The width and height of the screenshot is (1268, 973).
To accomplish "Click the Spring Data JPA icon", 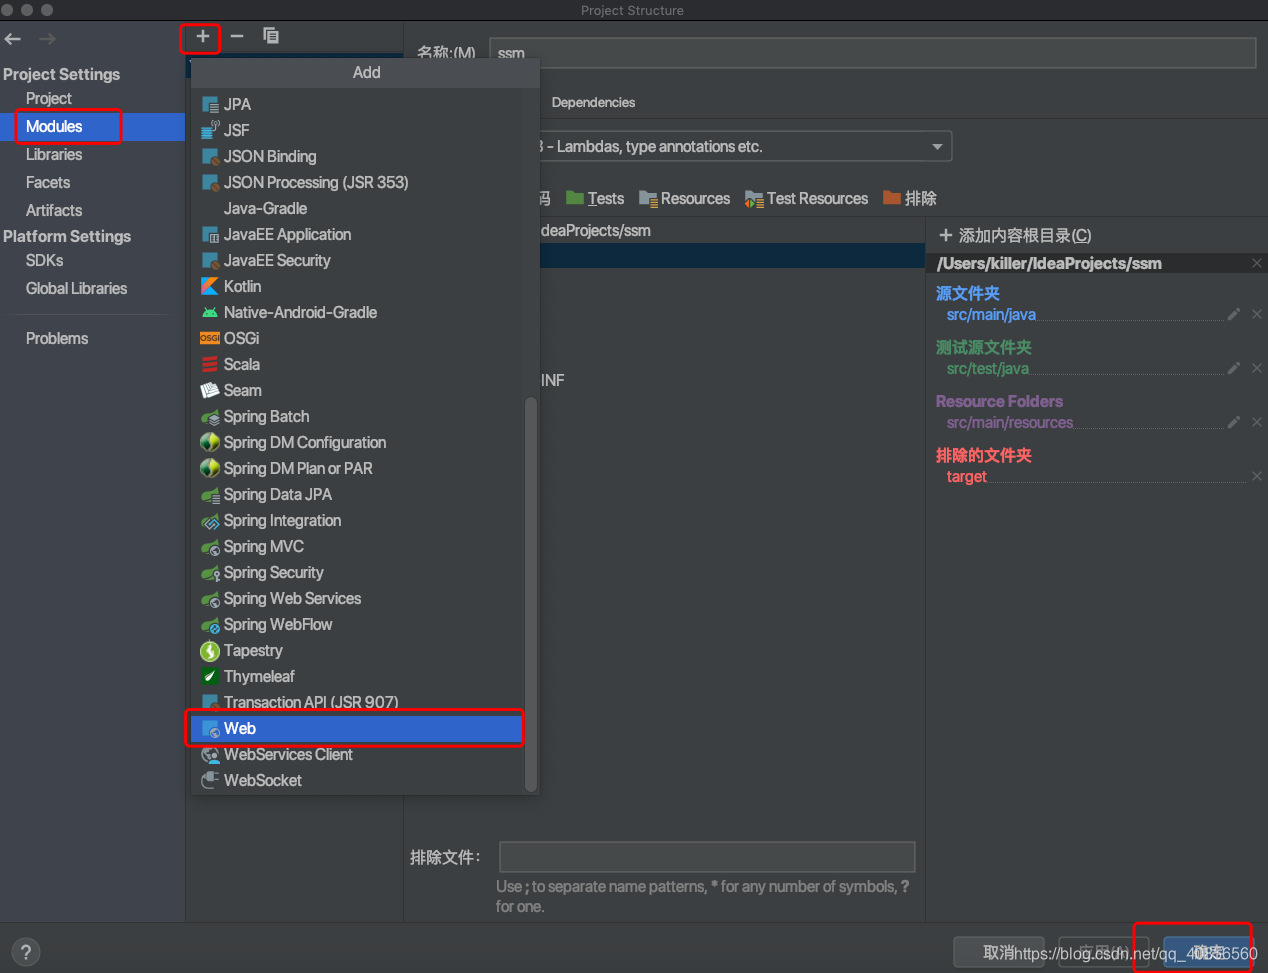I will pos(210,494).
